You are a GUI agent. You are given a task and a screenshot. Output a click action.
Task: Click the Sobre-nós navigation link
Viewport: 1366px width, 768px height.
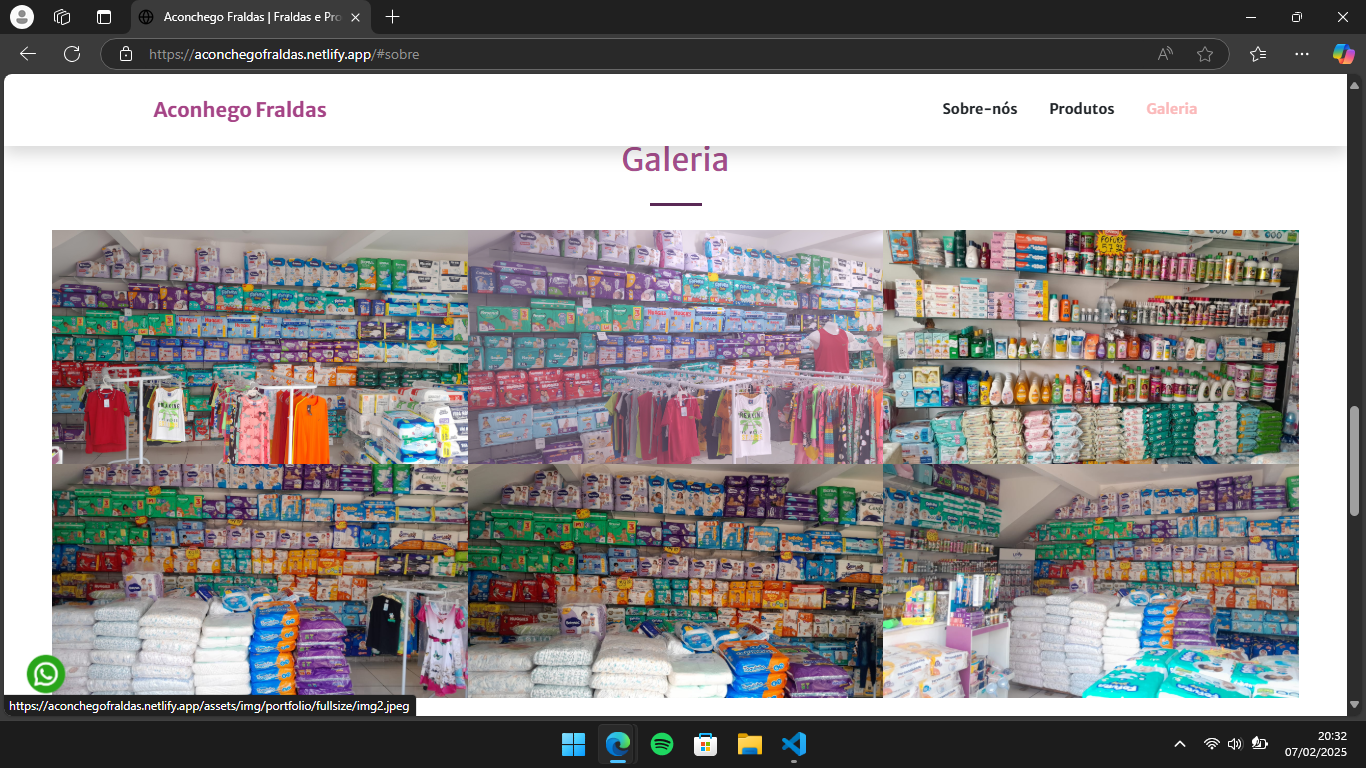point(979,109)
